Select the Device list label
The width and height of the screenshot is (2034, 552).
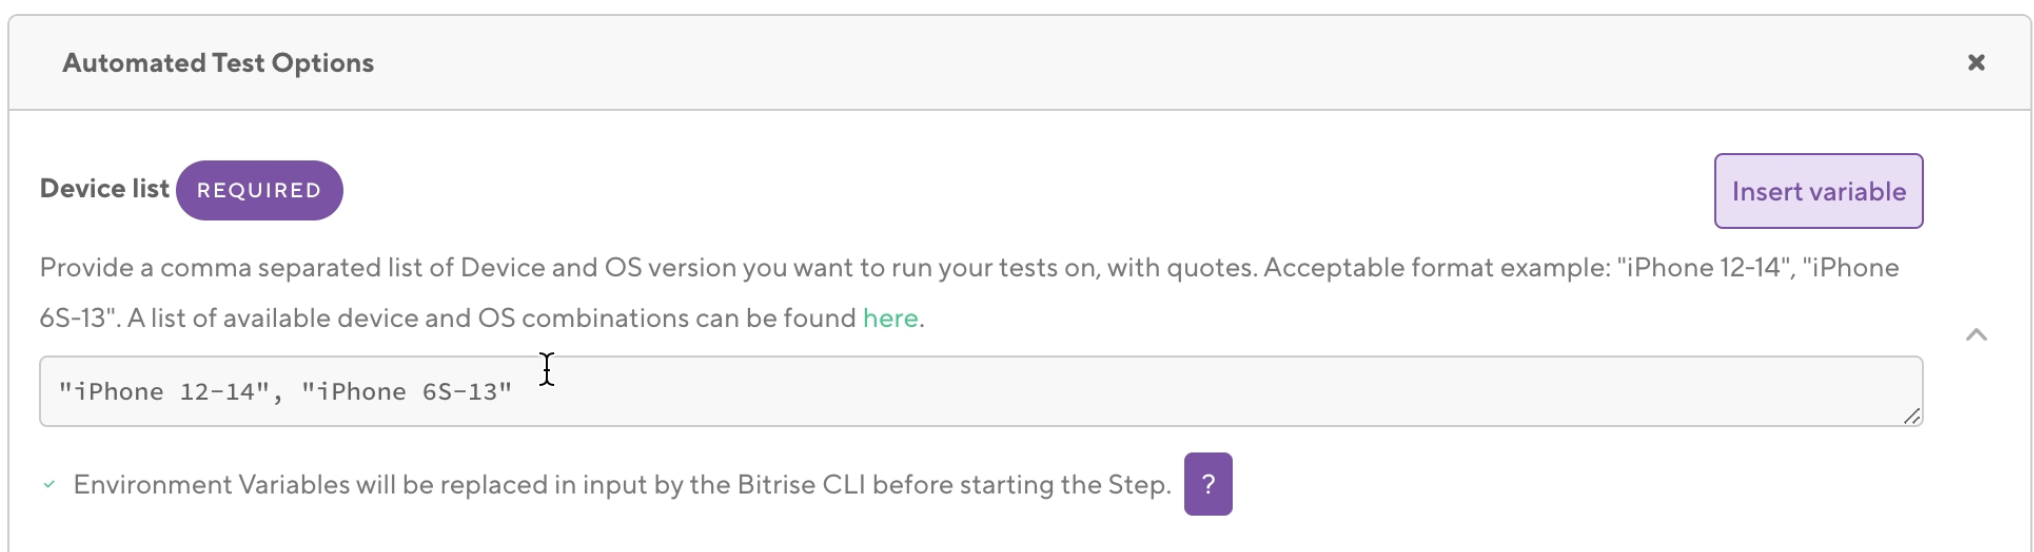coord(104,189)
